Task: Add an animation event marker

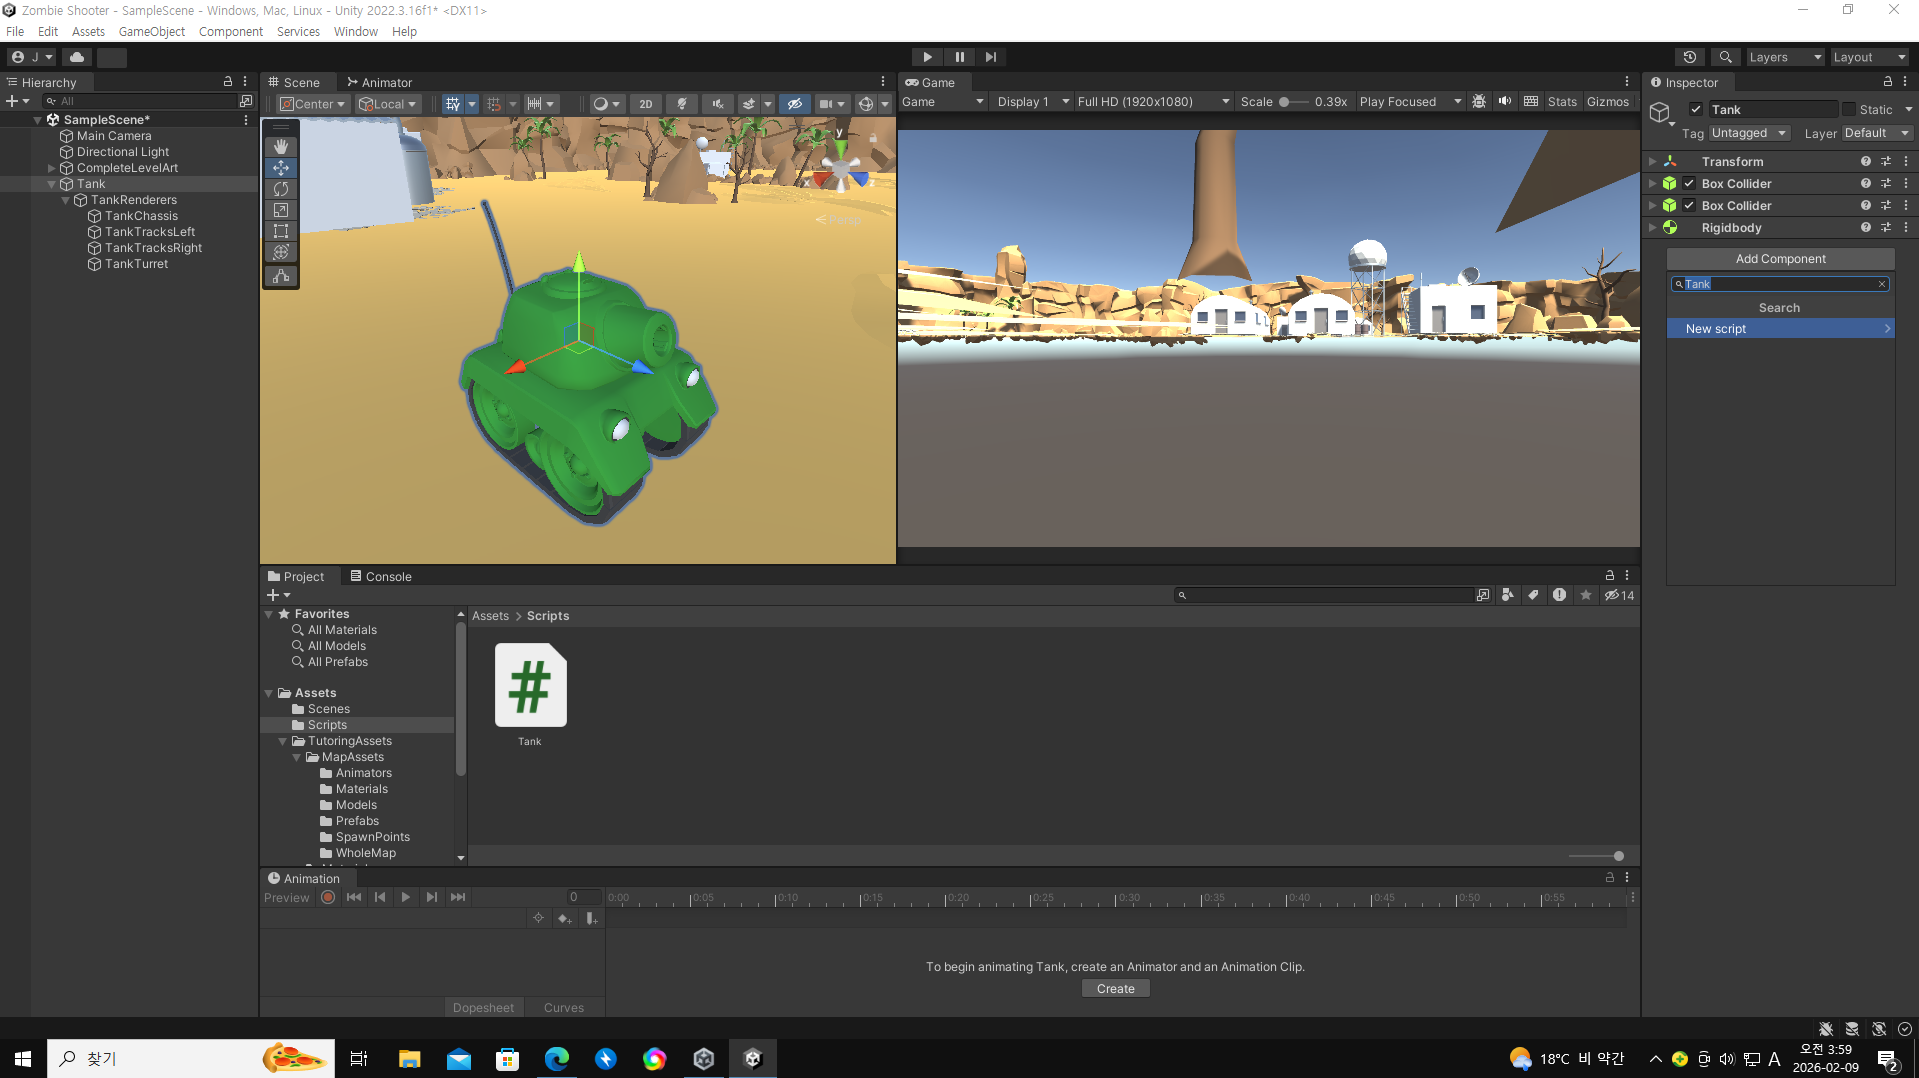Action: coord(591,918)
